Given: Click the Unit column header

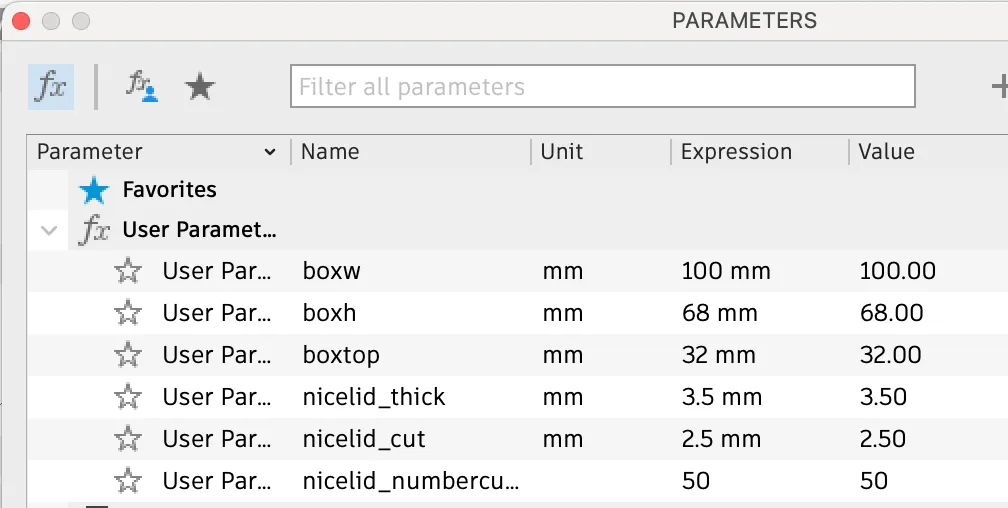Looking at the screenshot, I should coord(562,152).
